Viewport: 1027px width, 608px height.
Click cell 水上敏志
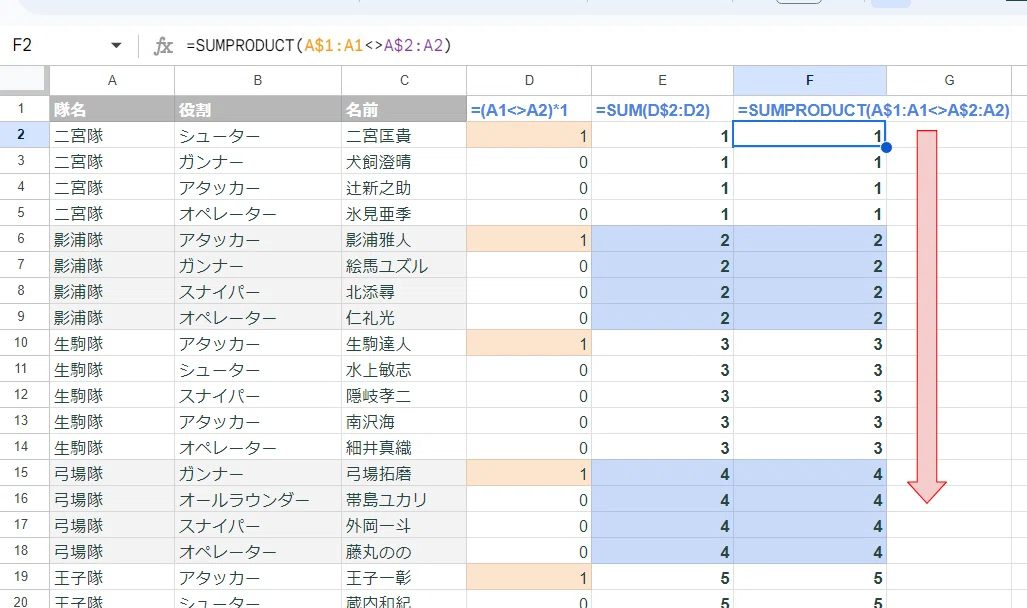pyautogui.click(x=404, y=370)
